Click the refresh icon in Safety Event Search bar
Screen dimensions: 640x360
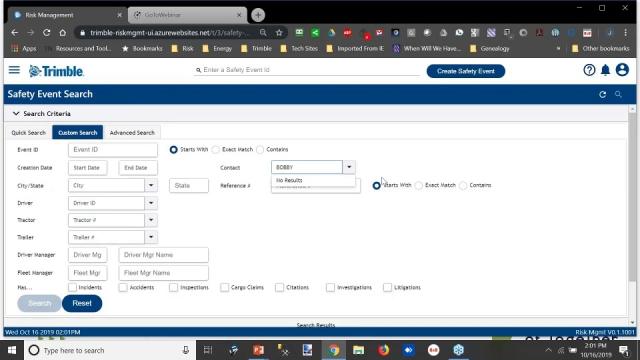(602, 94)
